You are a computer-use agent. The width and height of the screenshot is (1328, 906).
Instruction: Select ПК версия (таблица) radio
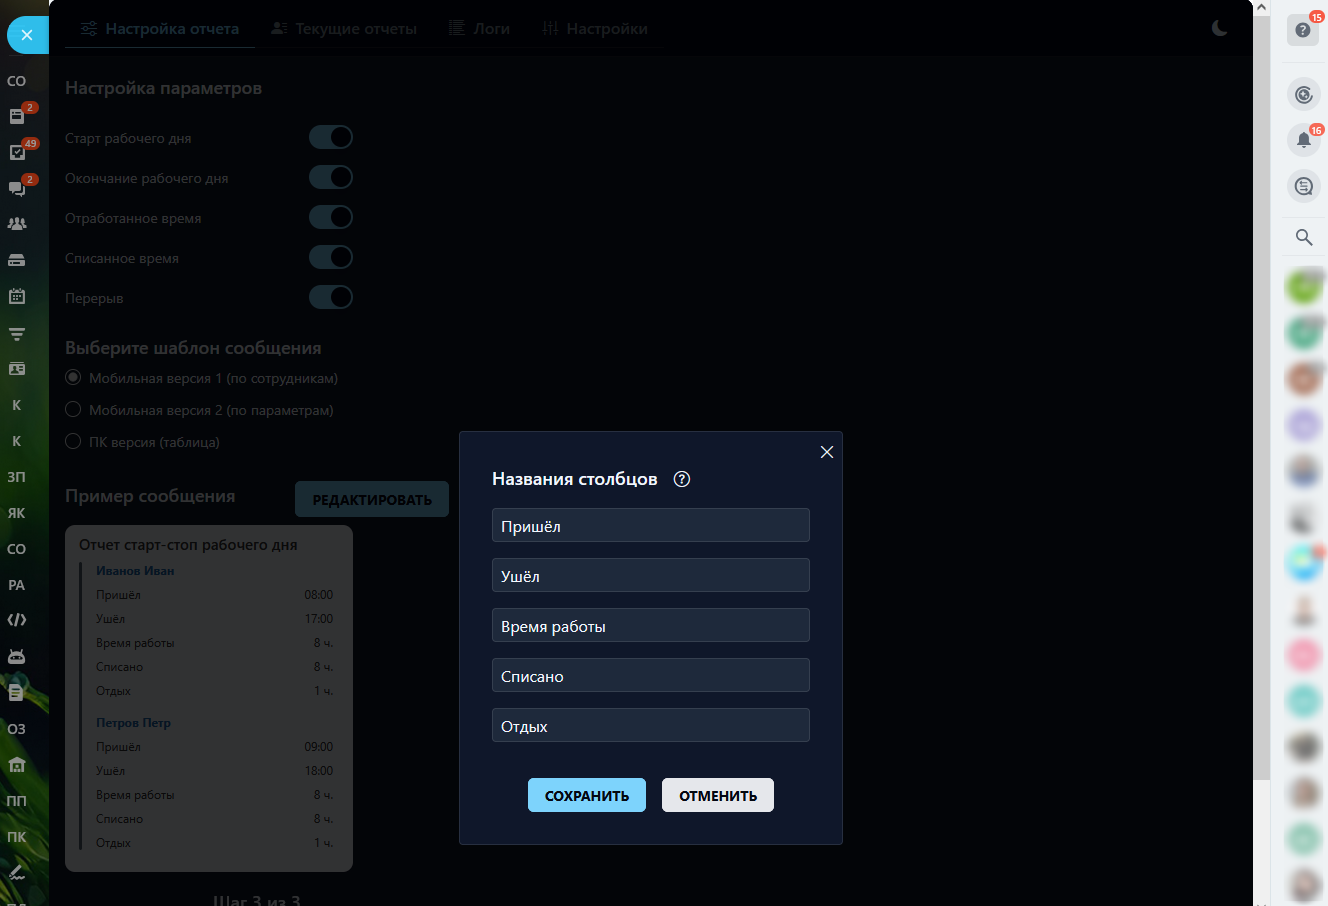73,442
